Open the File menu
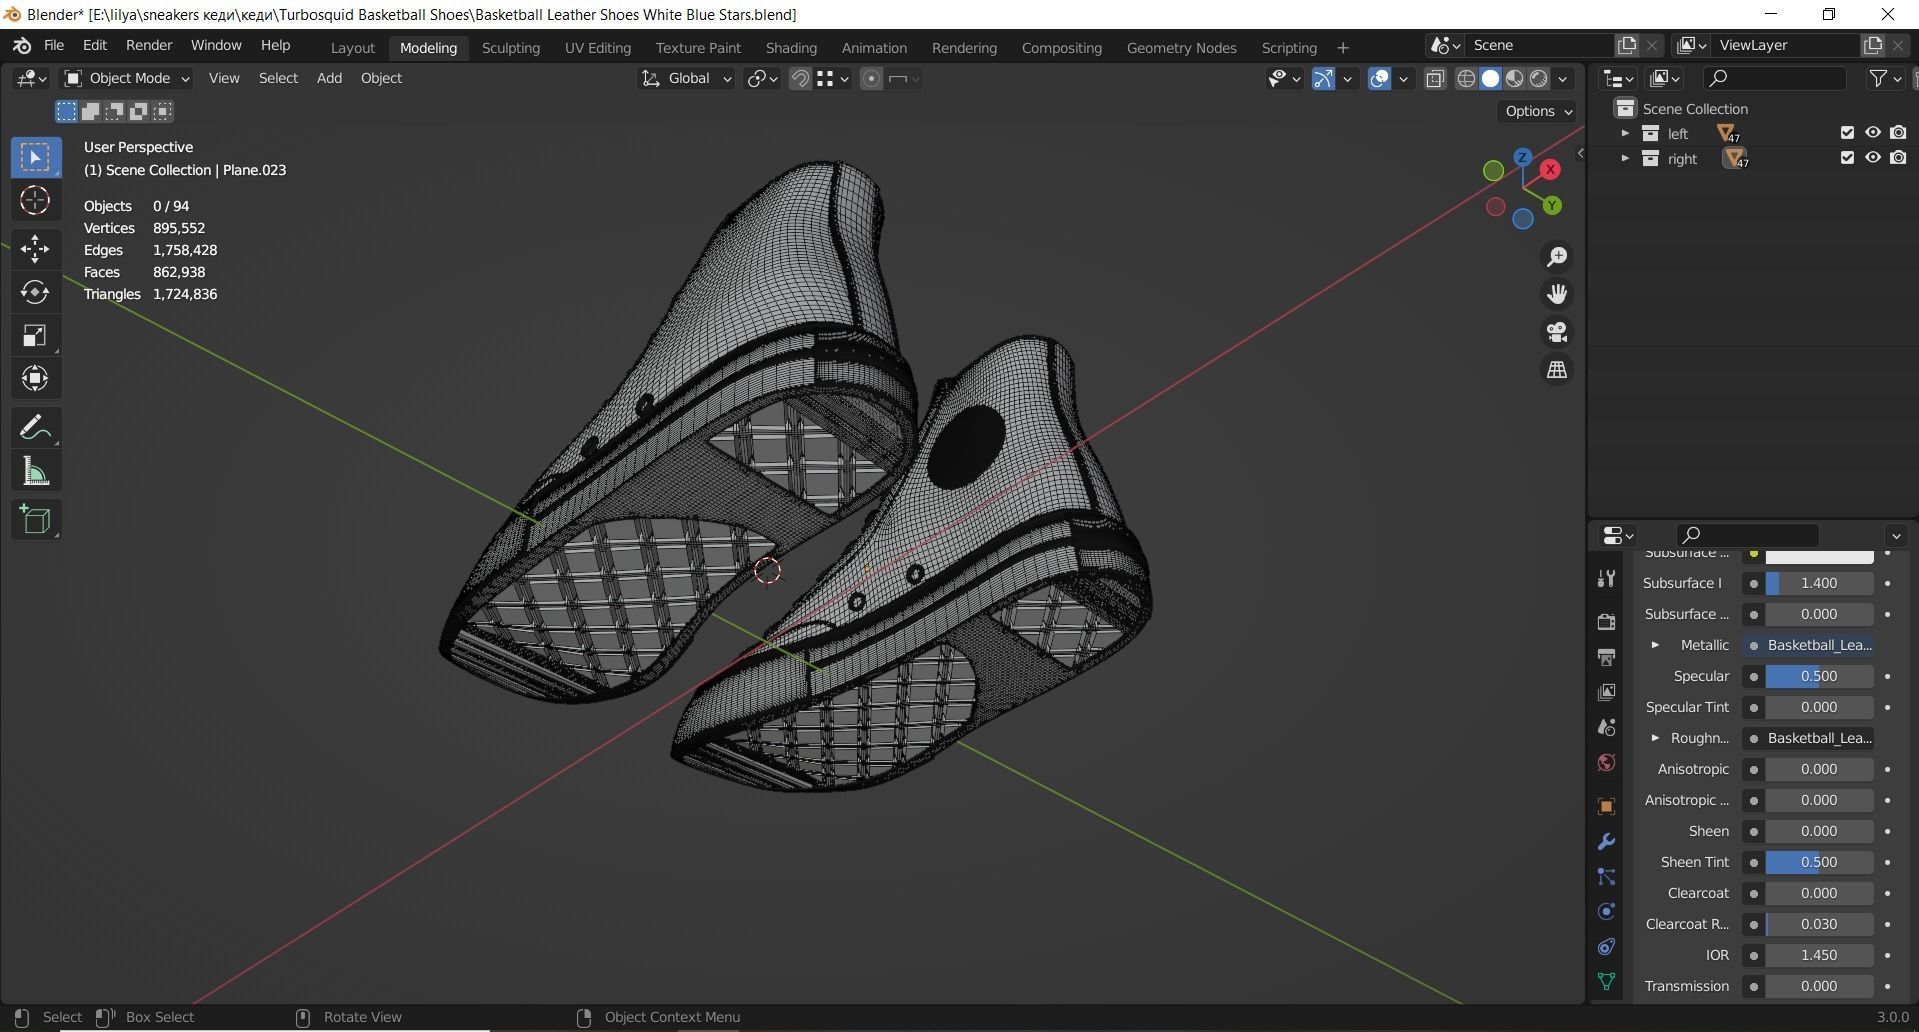 (54, 46)
